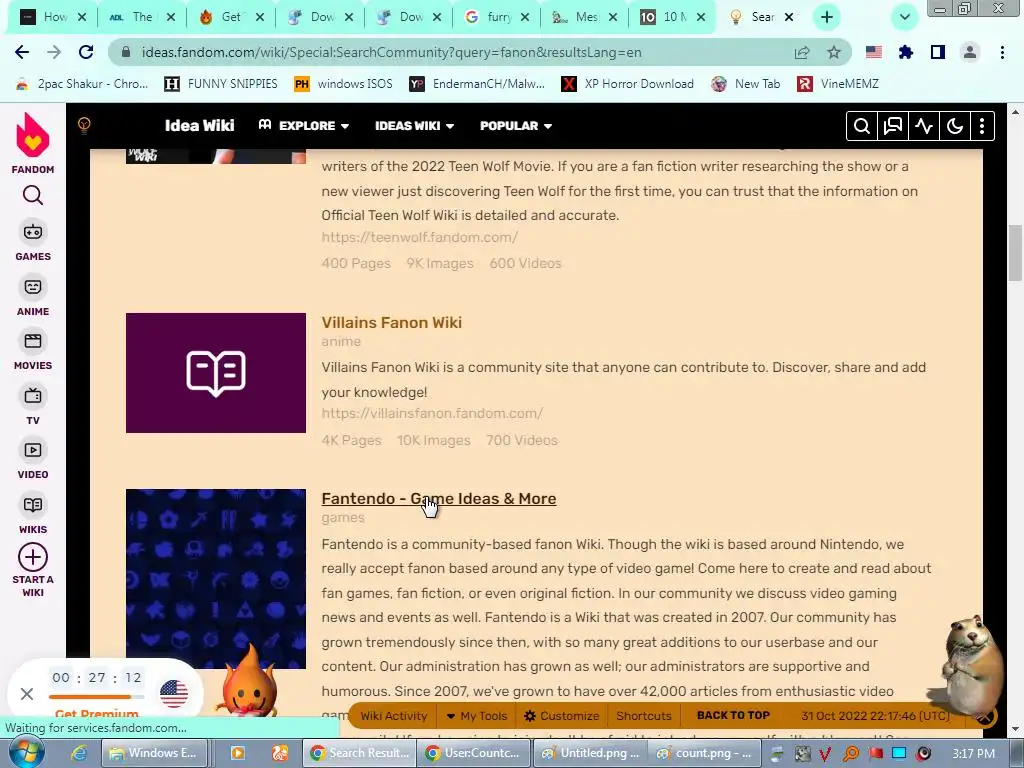Screen dimensions: 1024x768
Task: Open the TV section in sidebar
Action: (x=33, y=406)
